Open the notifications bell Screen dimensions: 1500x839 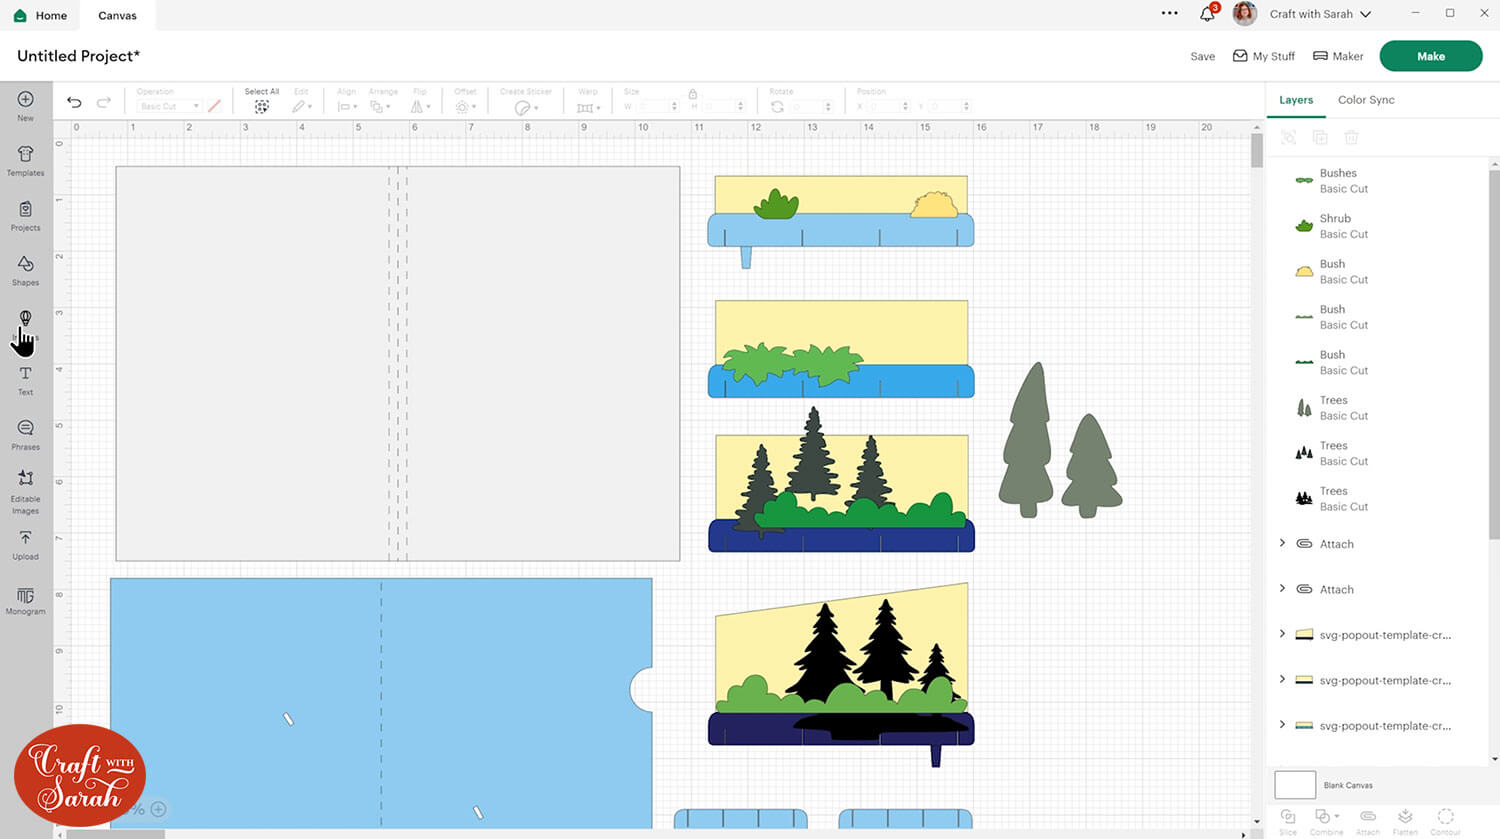[x=1207, y=14]
